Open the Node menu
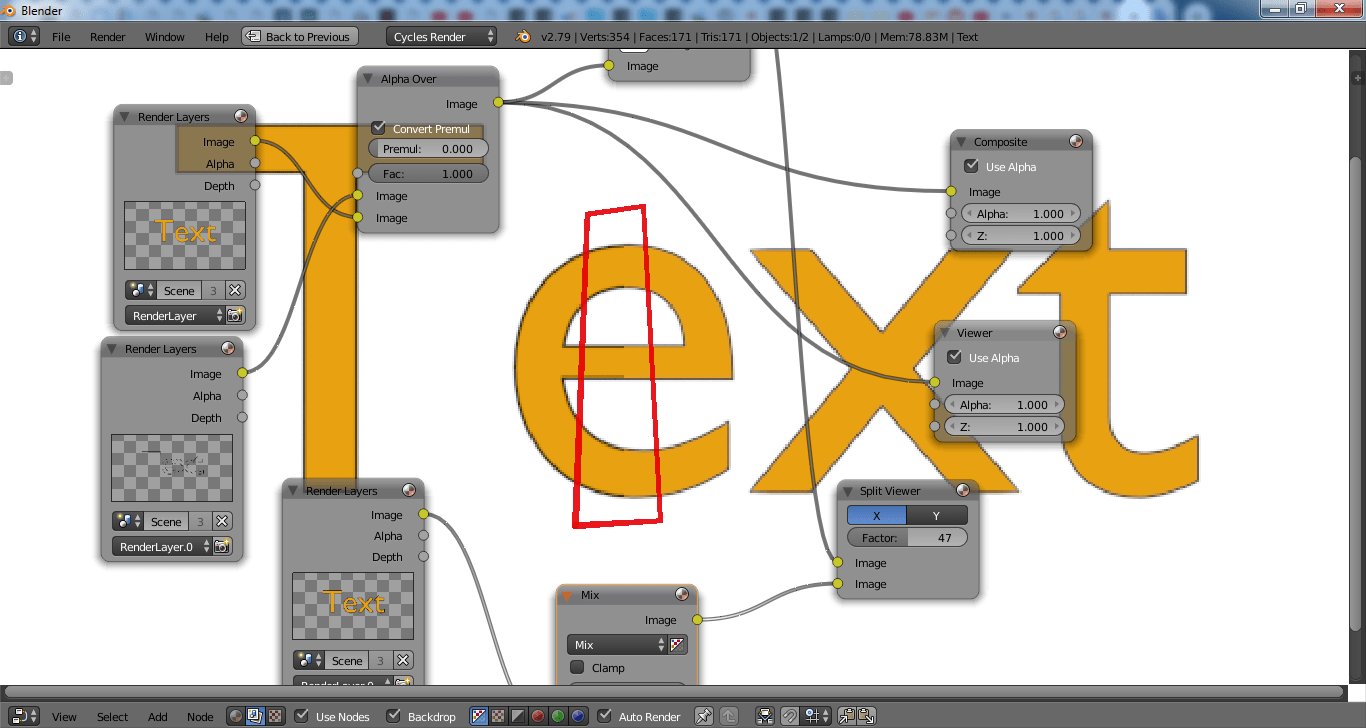The width and height of the screenshot is (1366, 728). click(200, 716)
